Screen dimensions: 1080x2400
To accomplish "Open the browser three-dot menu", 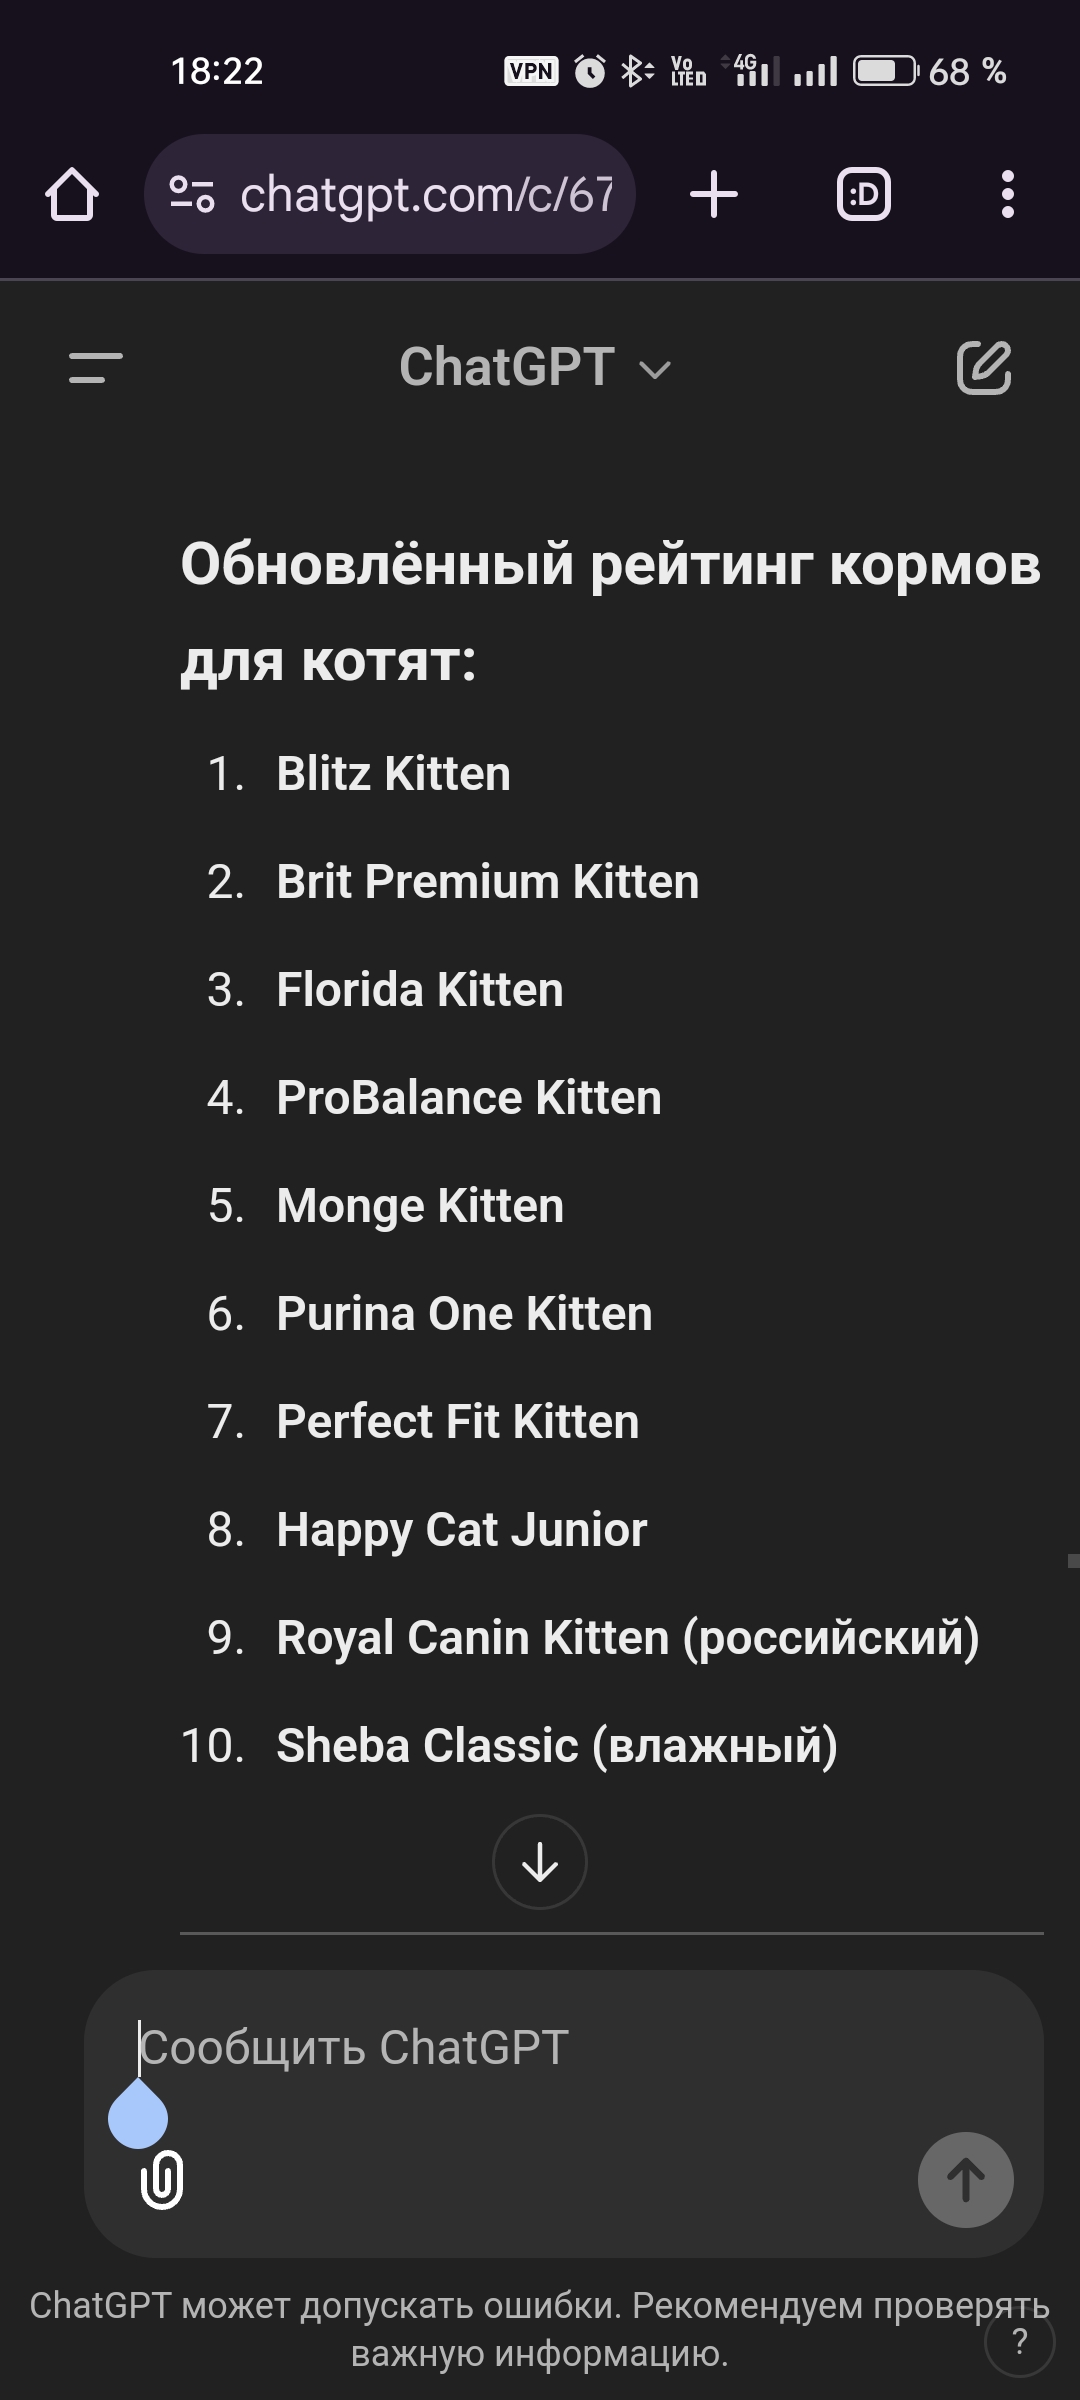I will coord(1007,194).
